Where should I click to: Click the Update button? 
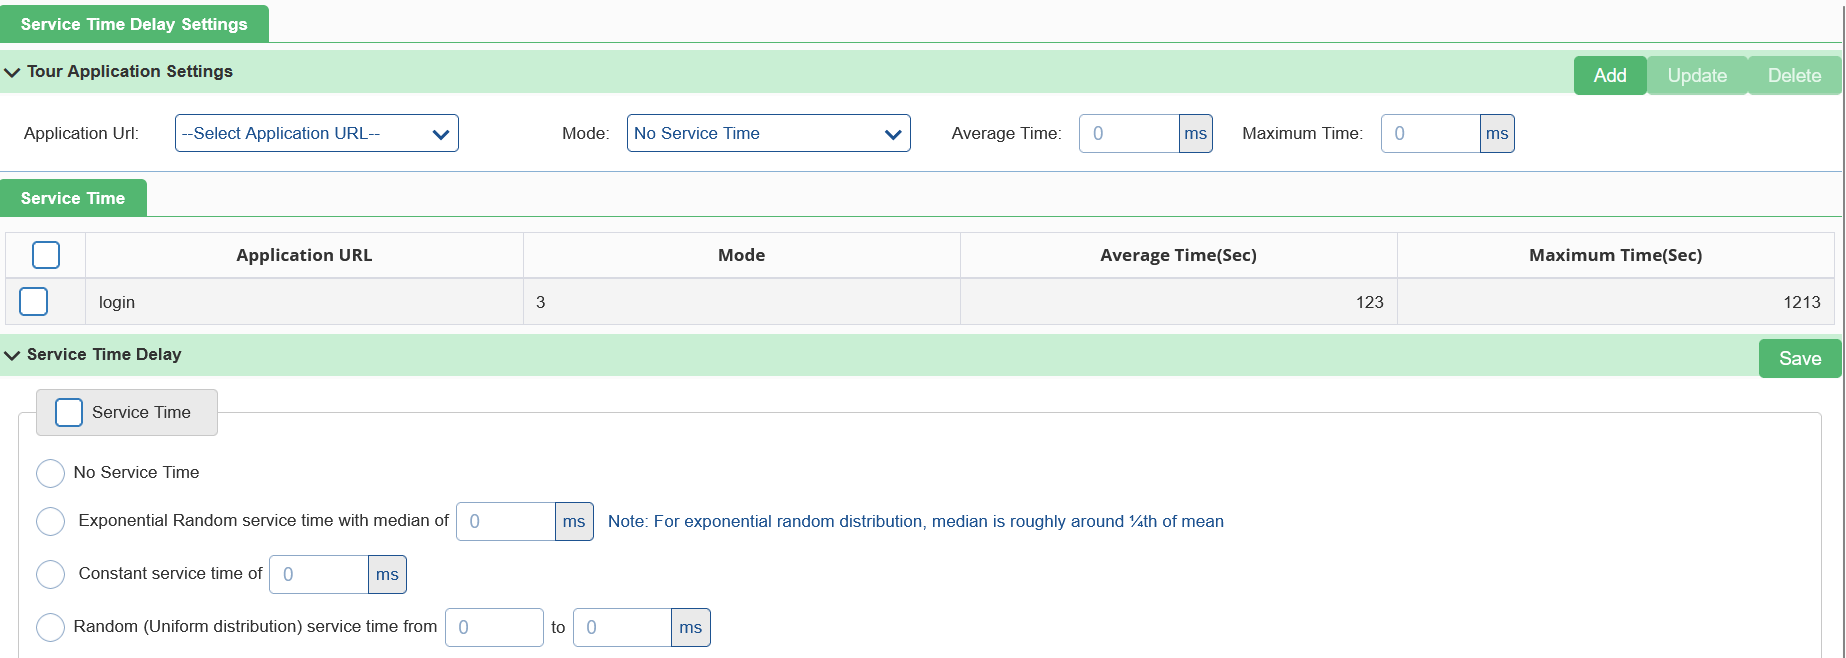pyautogui.click(x=1697, y=76)
